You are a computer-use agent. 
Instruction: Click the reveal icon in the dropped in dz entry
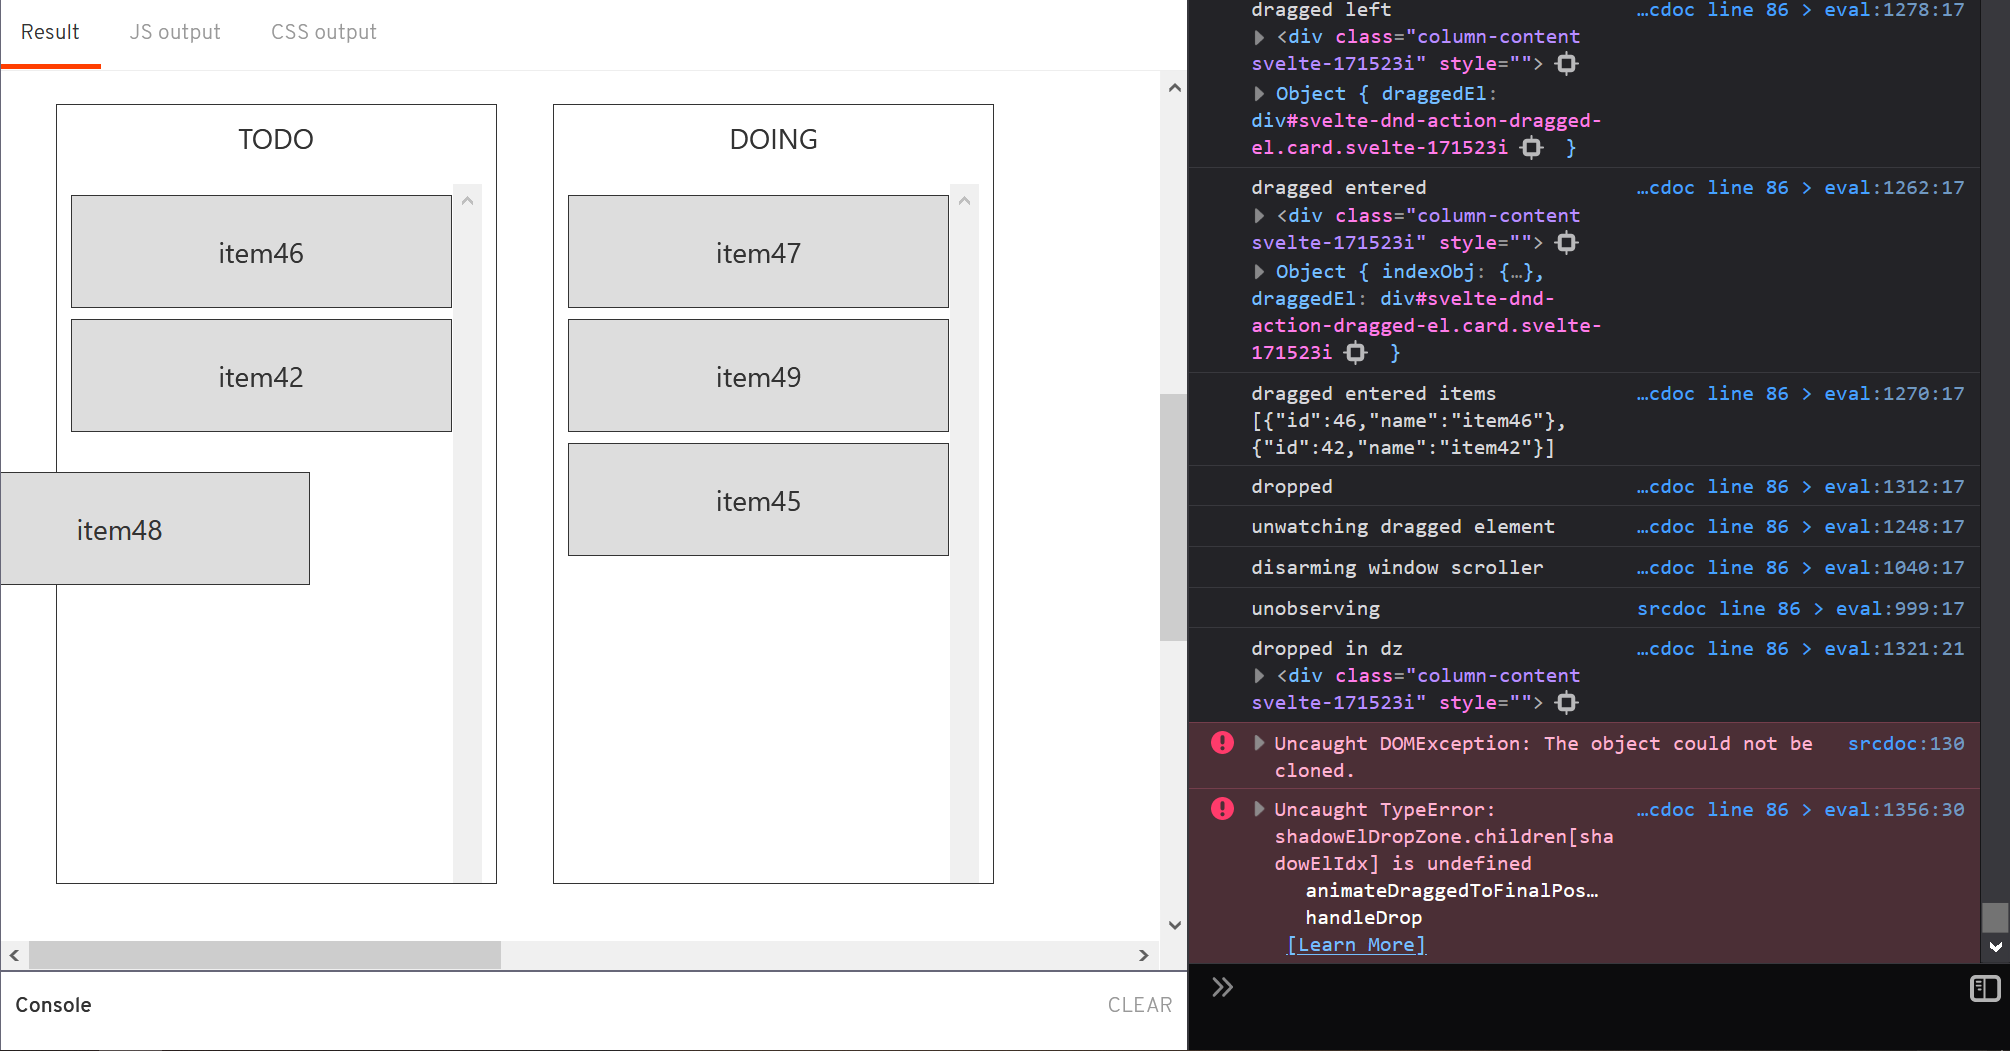pos(1566,702)
